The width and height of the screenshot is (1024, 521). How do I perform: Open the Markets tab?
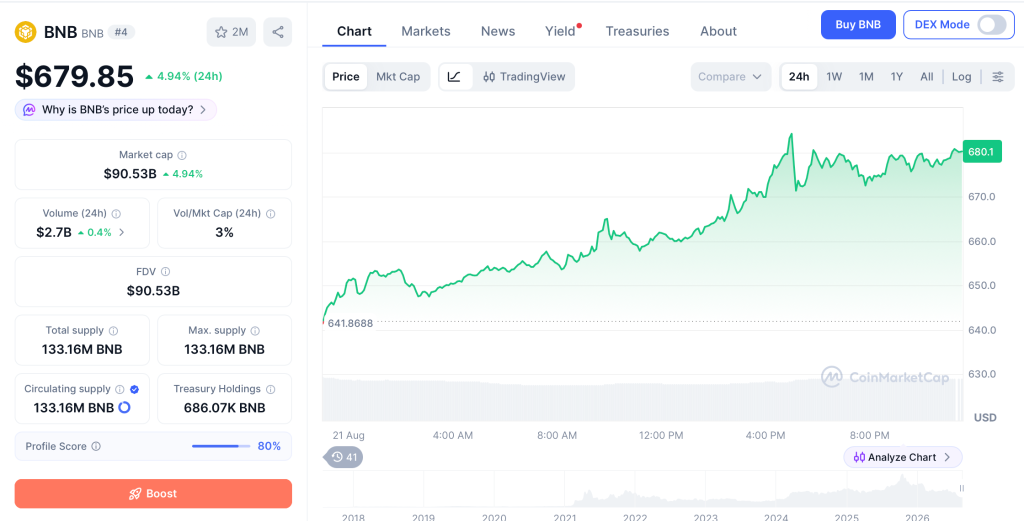pos(426,31)
